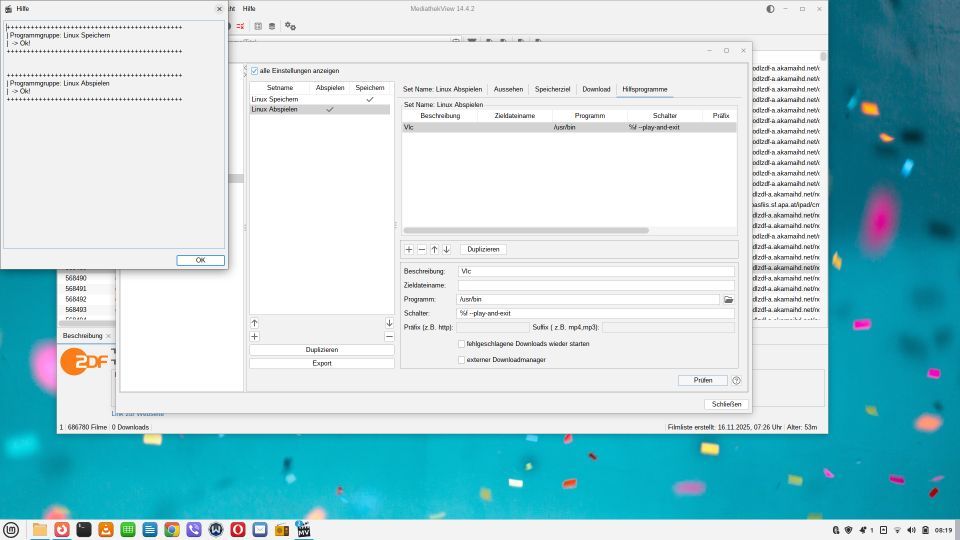Remove the selected program with the minus icon below the program table

tap(421, 249)
